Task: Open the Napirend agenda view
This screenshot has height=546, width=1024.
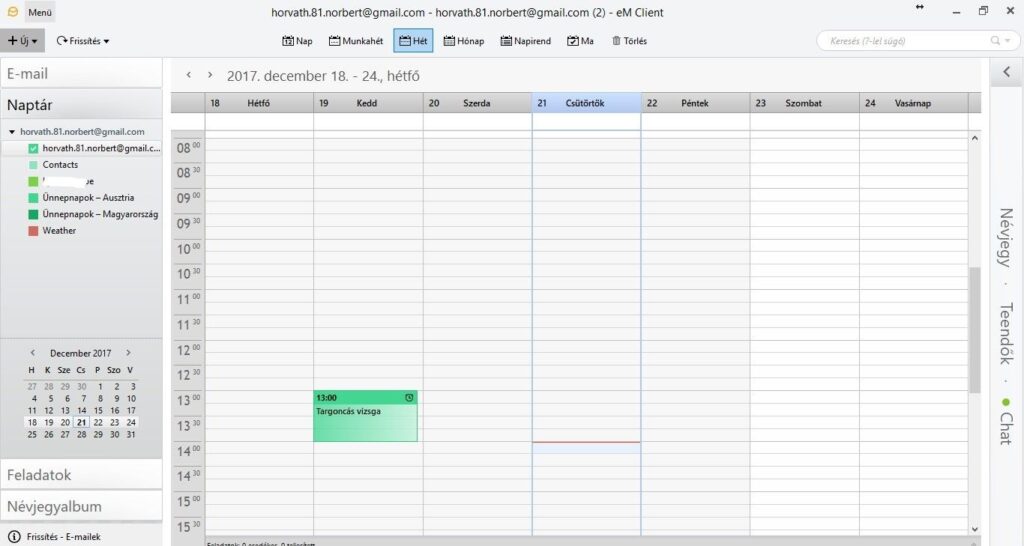Action: pos(526,40)
